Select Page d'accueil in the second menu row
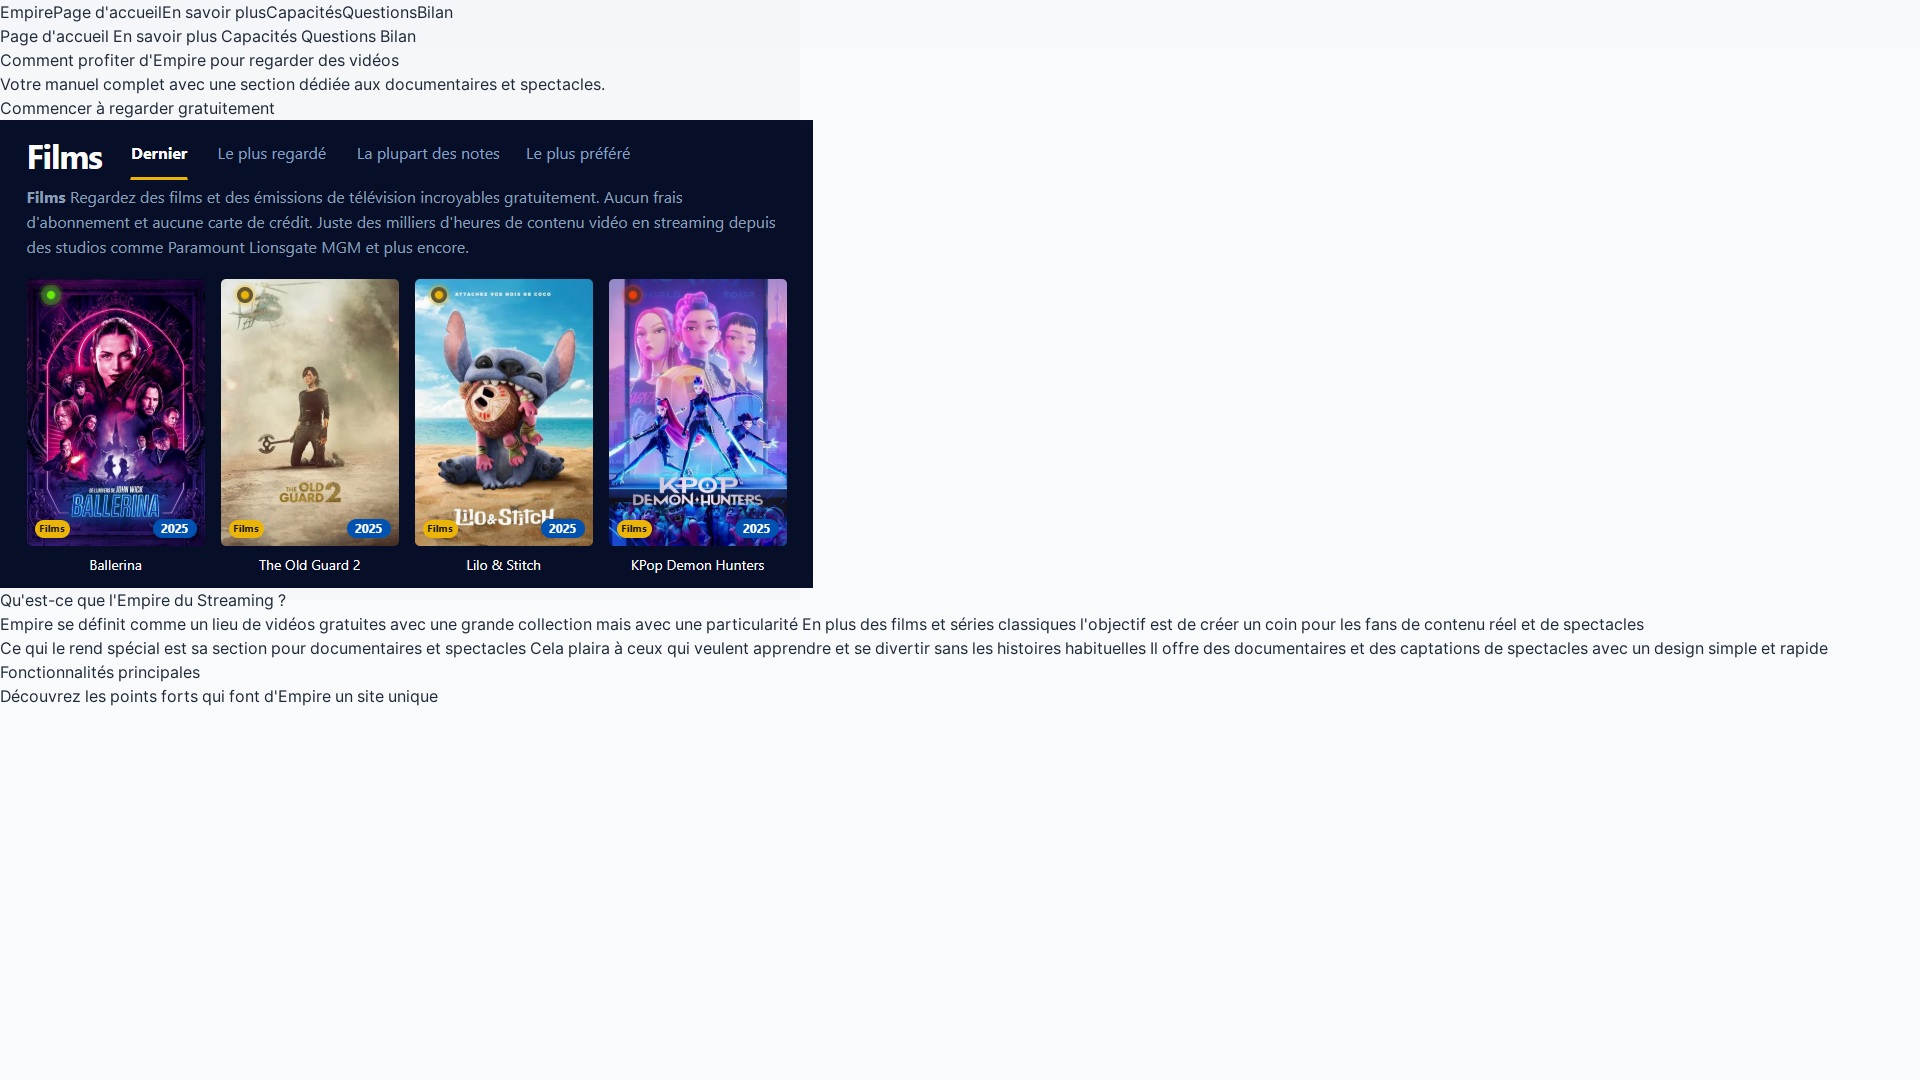Screen dimensions: 1920x1080 pyautogui.click(x=54, y=36)
